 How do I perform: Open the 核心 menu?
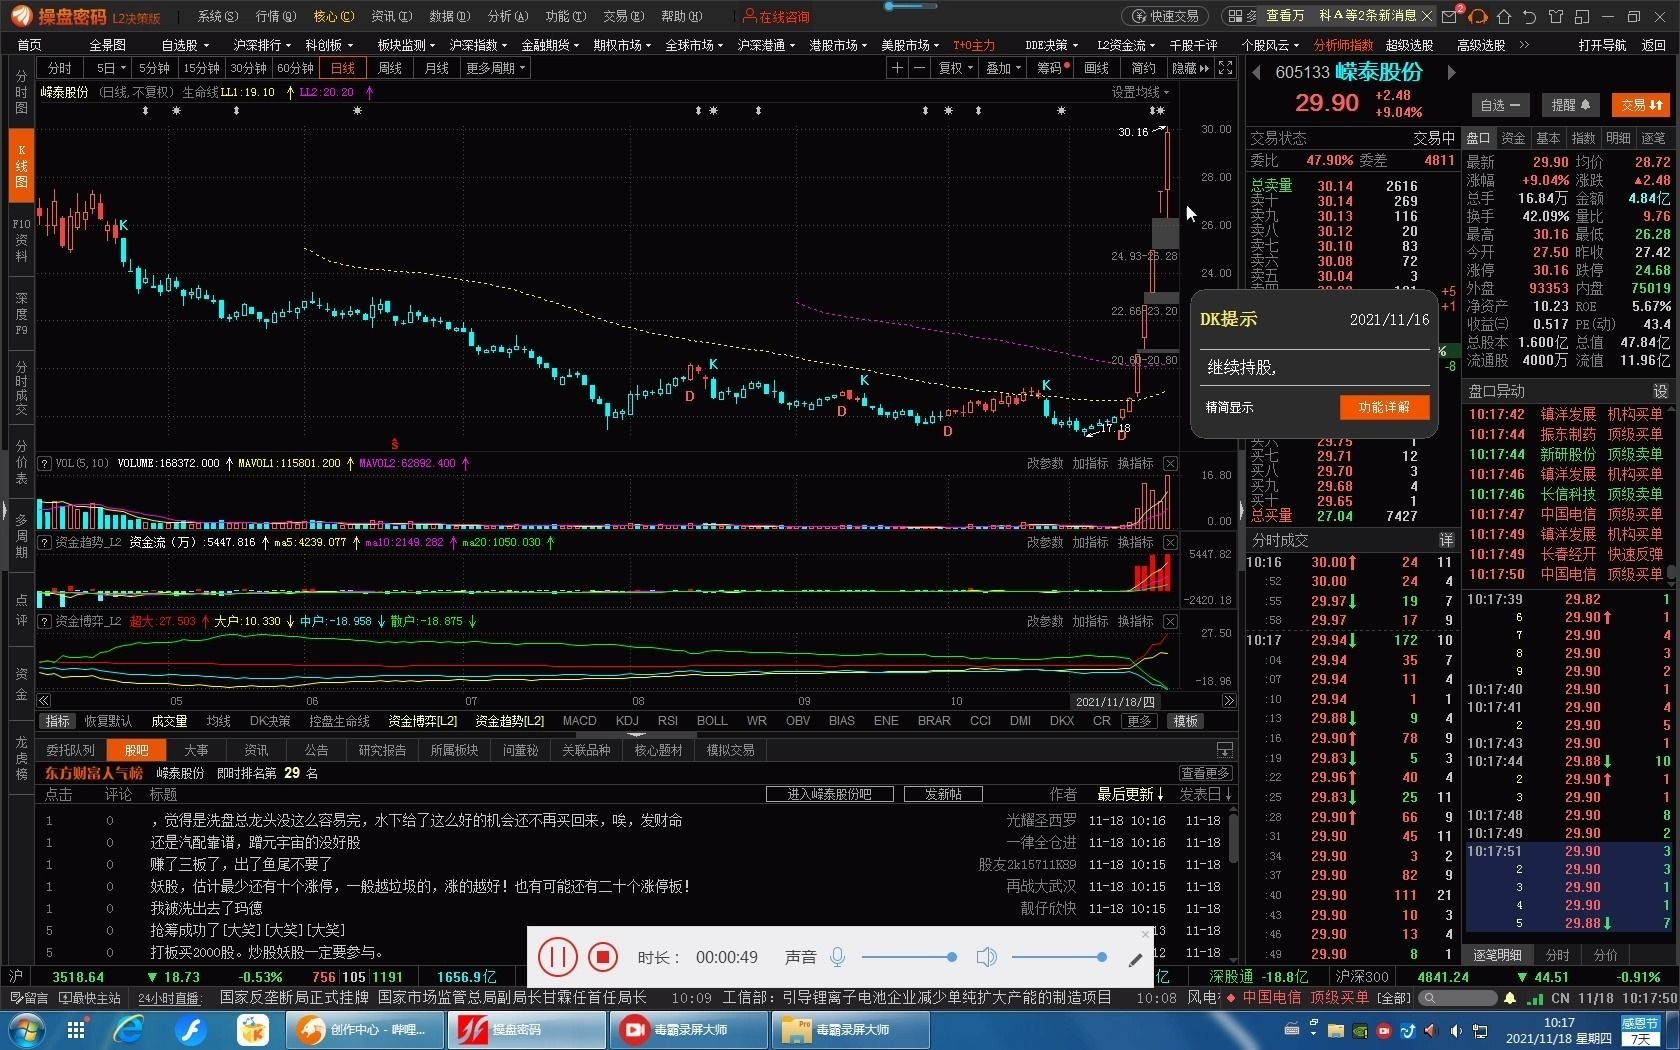(x=333, y=16)
